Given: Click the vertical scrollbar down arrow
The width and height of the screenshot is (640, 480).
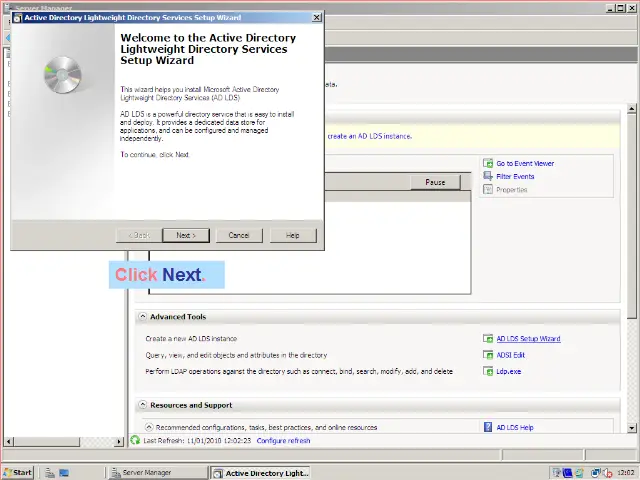Looking at the screenshot, I should point(632,428).
